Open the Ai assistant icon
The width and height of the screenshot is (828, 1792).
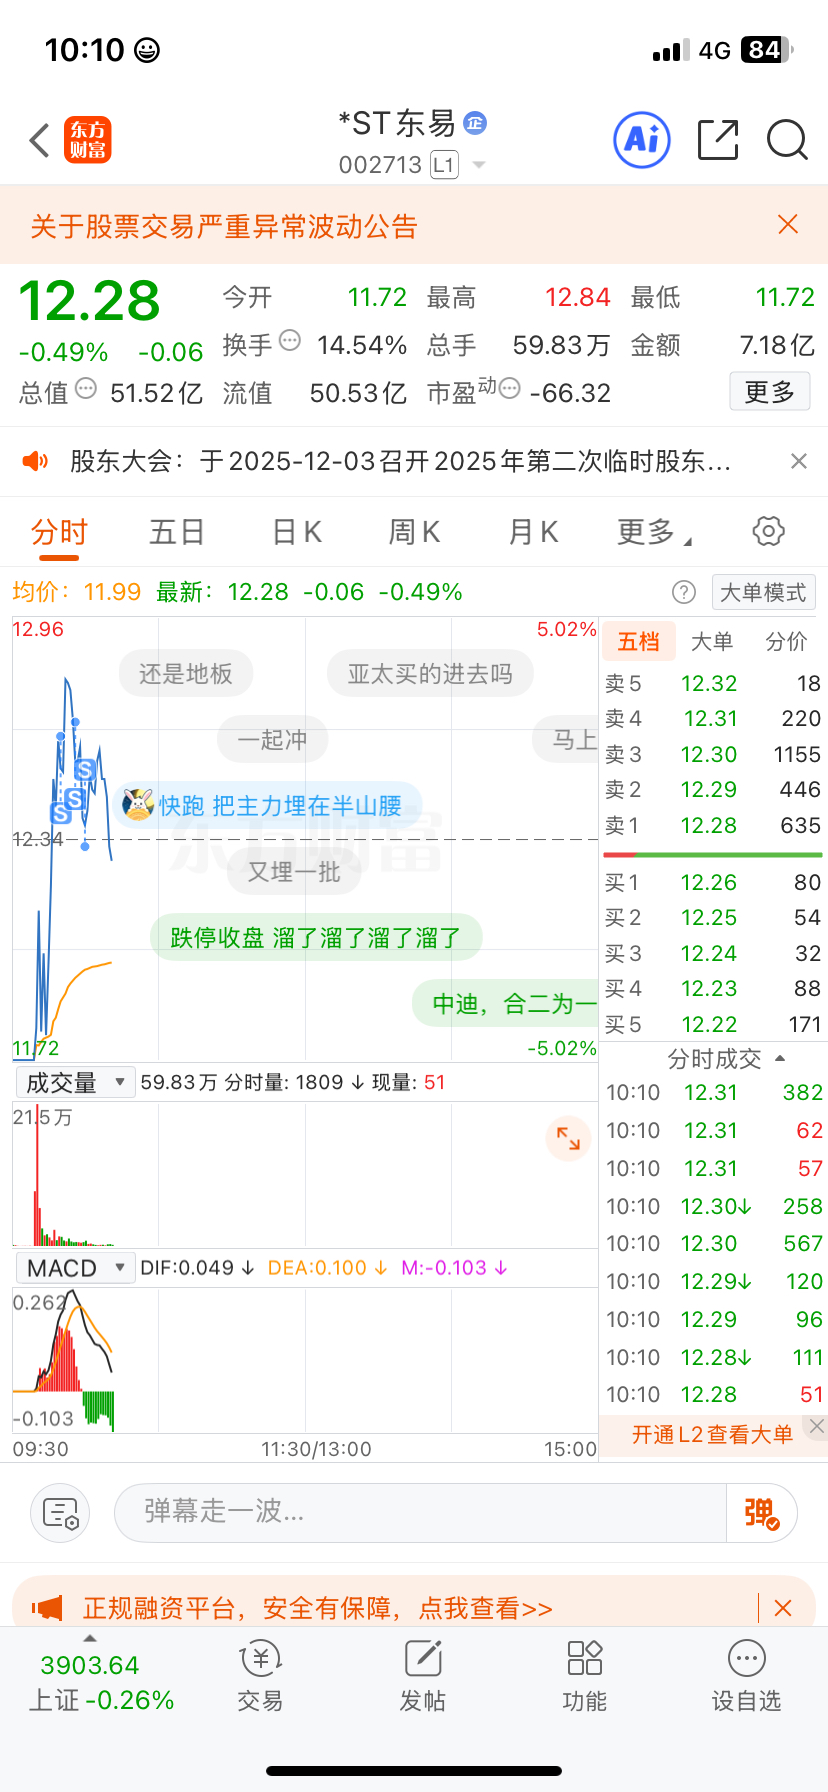coord(641,140)
